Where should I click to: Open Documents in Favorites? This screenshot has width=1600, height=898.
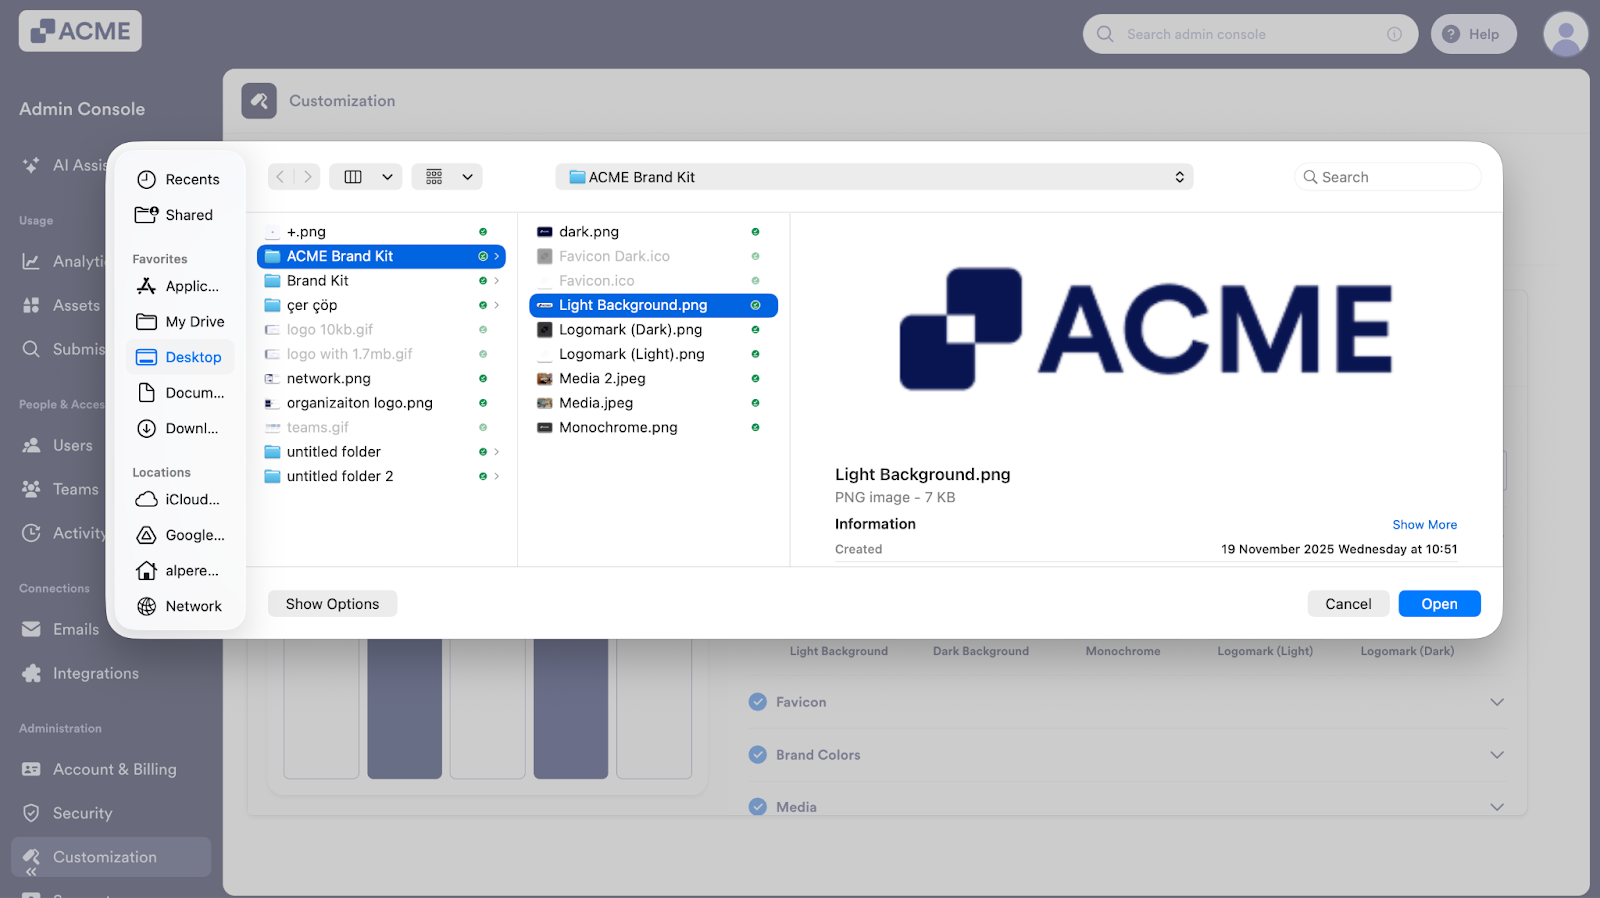(180, 393)
